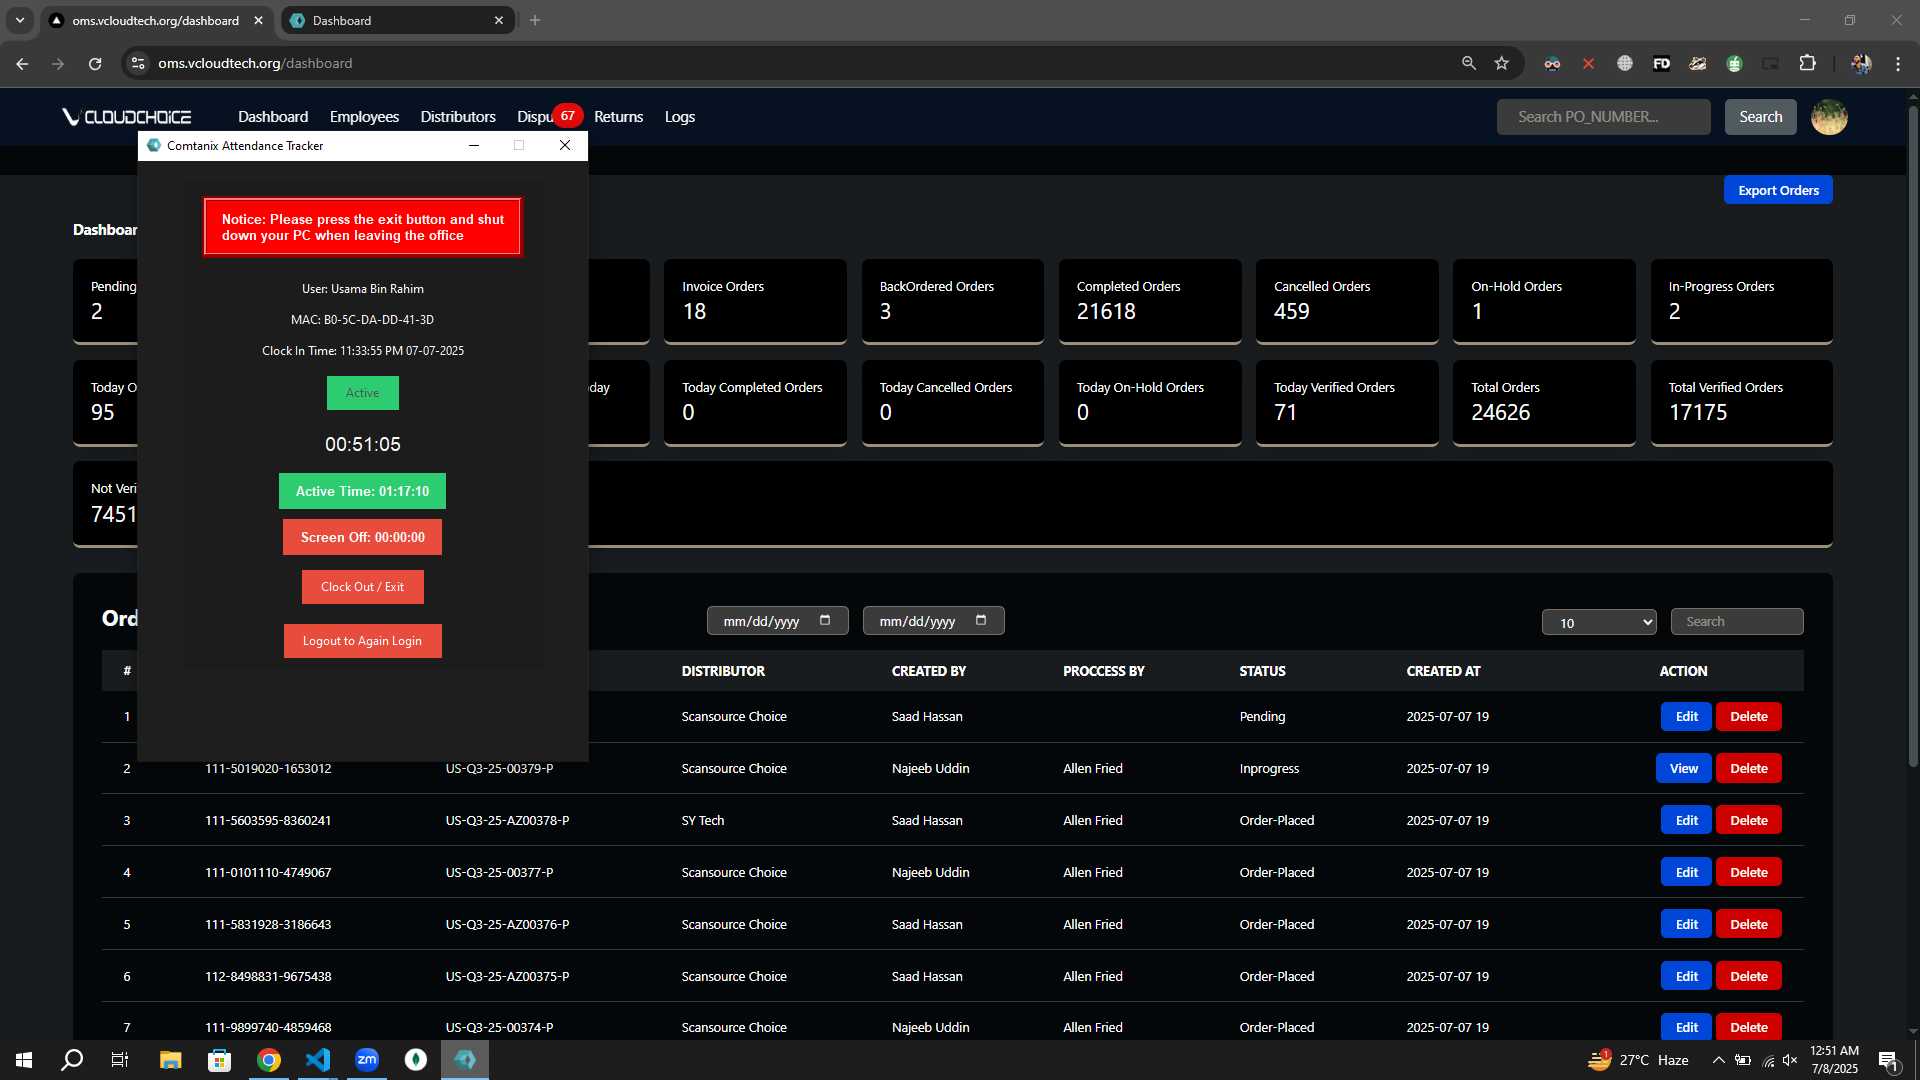
Task: Open Google Chrome taskbar icon
Action: tap(268, 1060)
